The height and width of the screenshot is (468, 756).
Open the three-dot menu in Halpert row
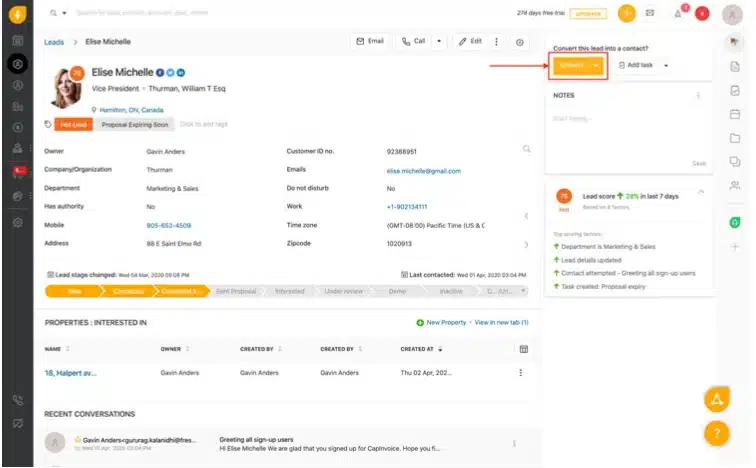click(x=520, y=373)
